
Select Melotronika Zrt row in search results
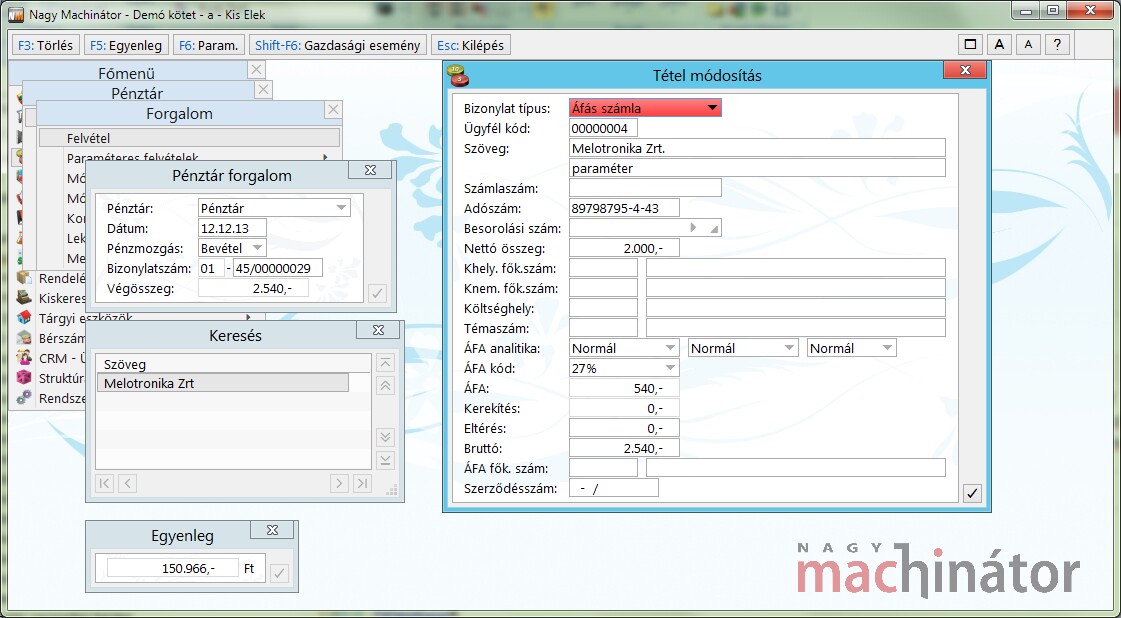(x=222, y=382)
